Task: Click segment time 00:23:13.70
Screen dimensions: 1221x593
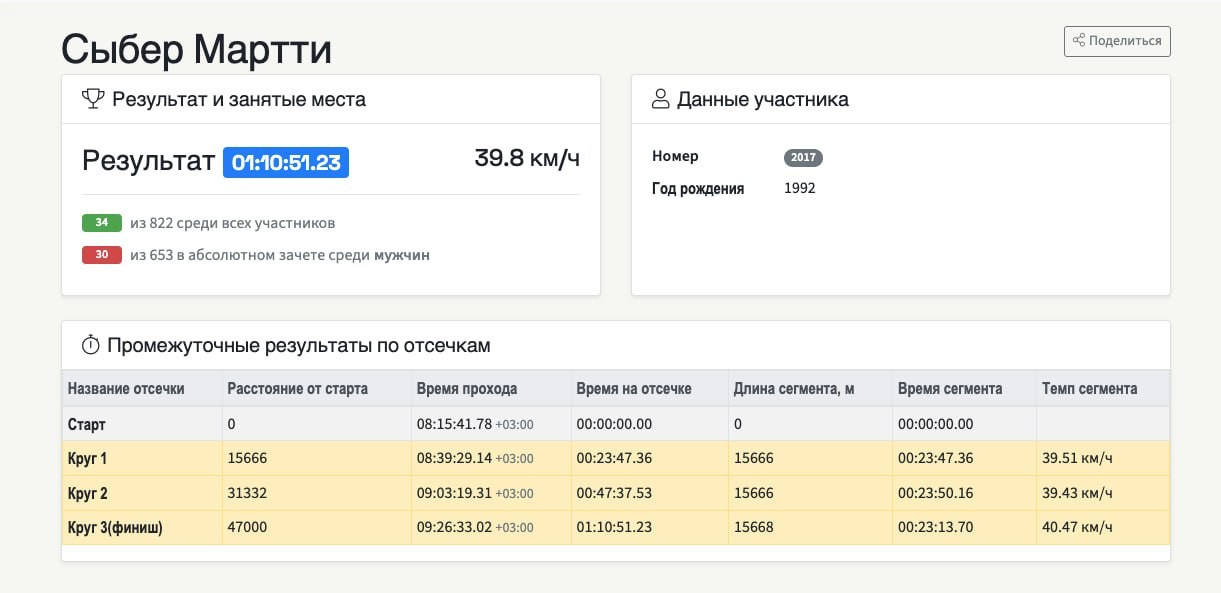Action: coord(936,528)
